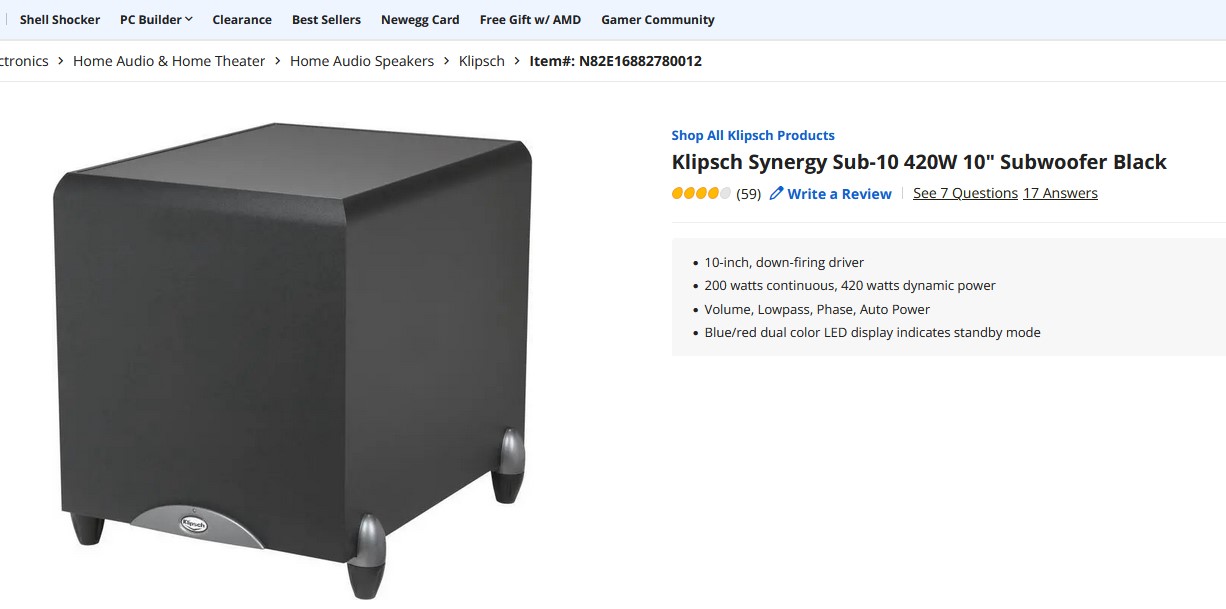Click the (59) review count
This screenshot has width=1226, height=609.
pyautogui.click(x=748, y=194)
